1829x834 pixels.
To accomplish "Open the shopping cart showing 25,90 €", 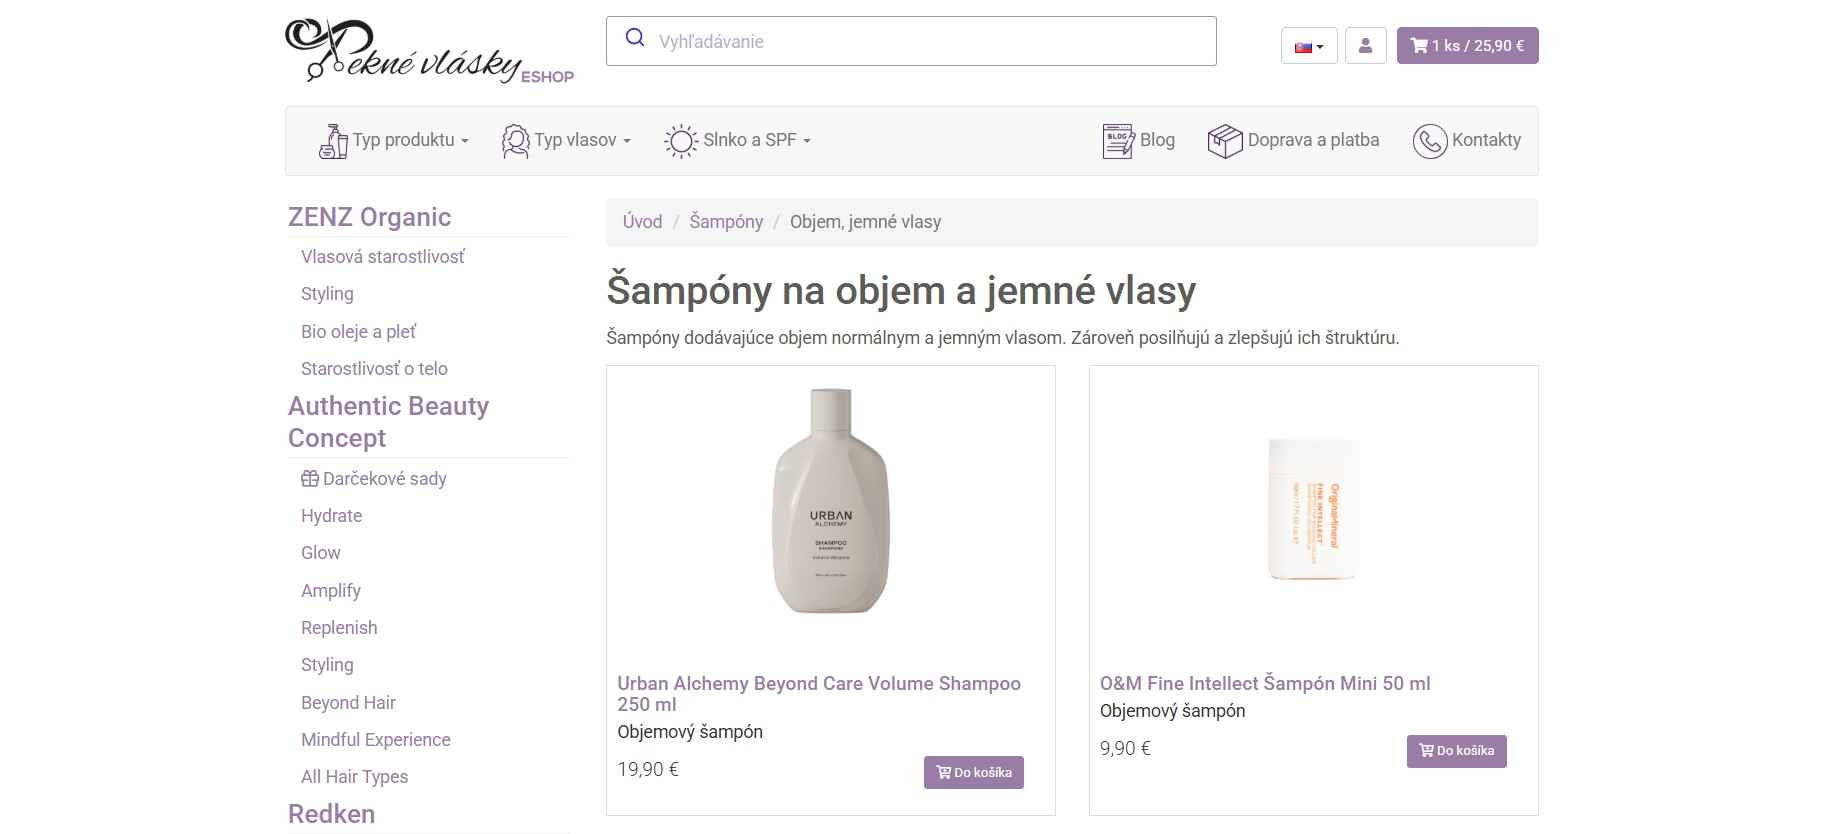I will coord(1467,45).
